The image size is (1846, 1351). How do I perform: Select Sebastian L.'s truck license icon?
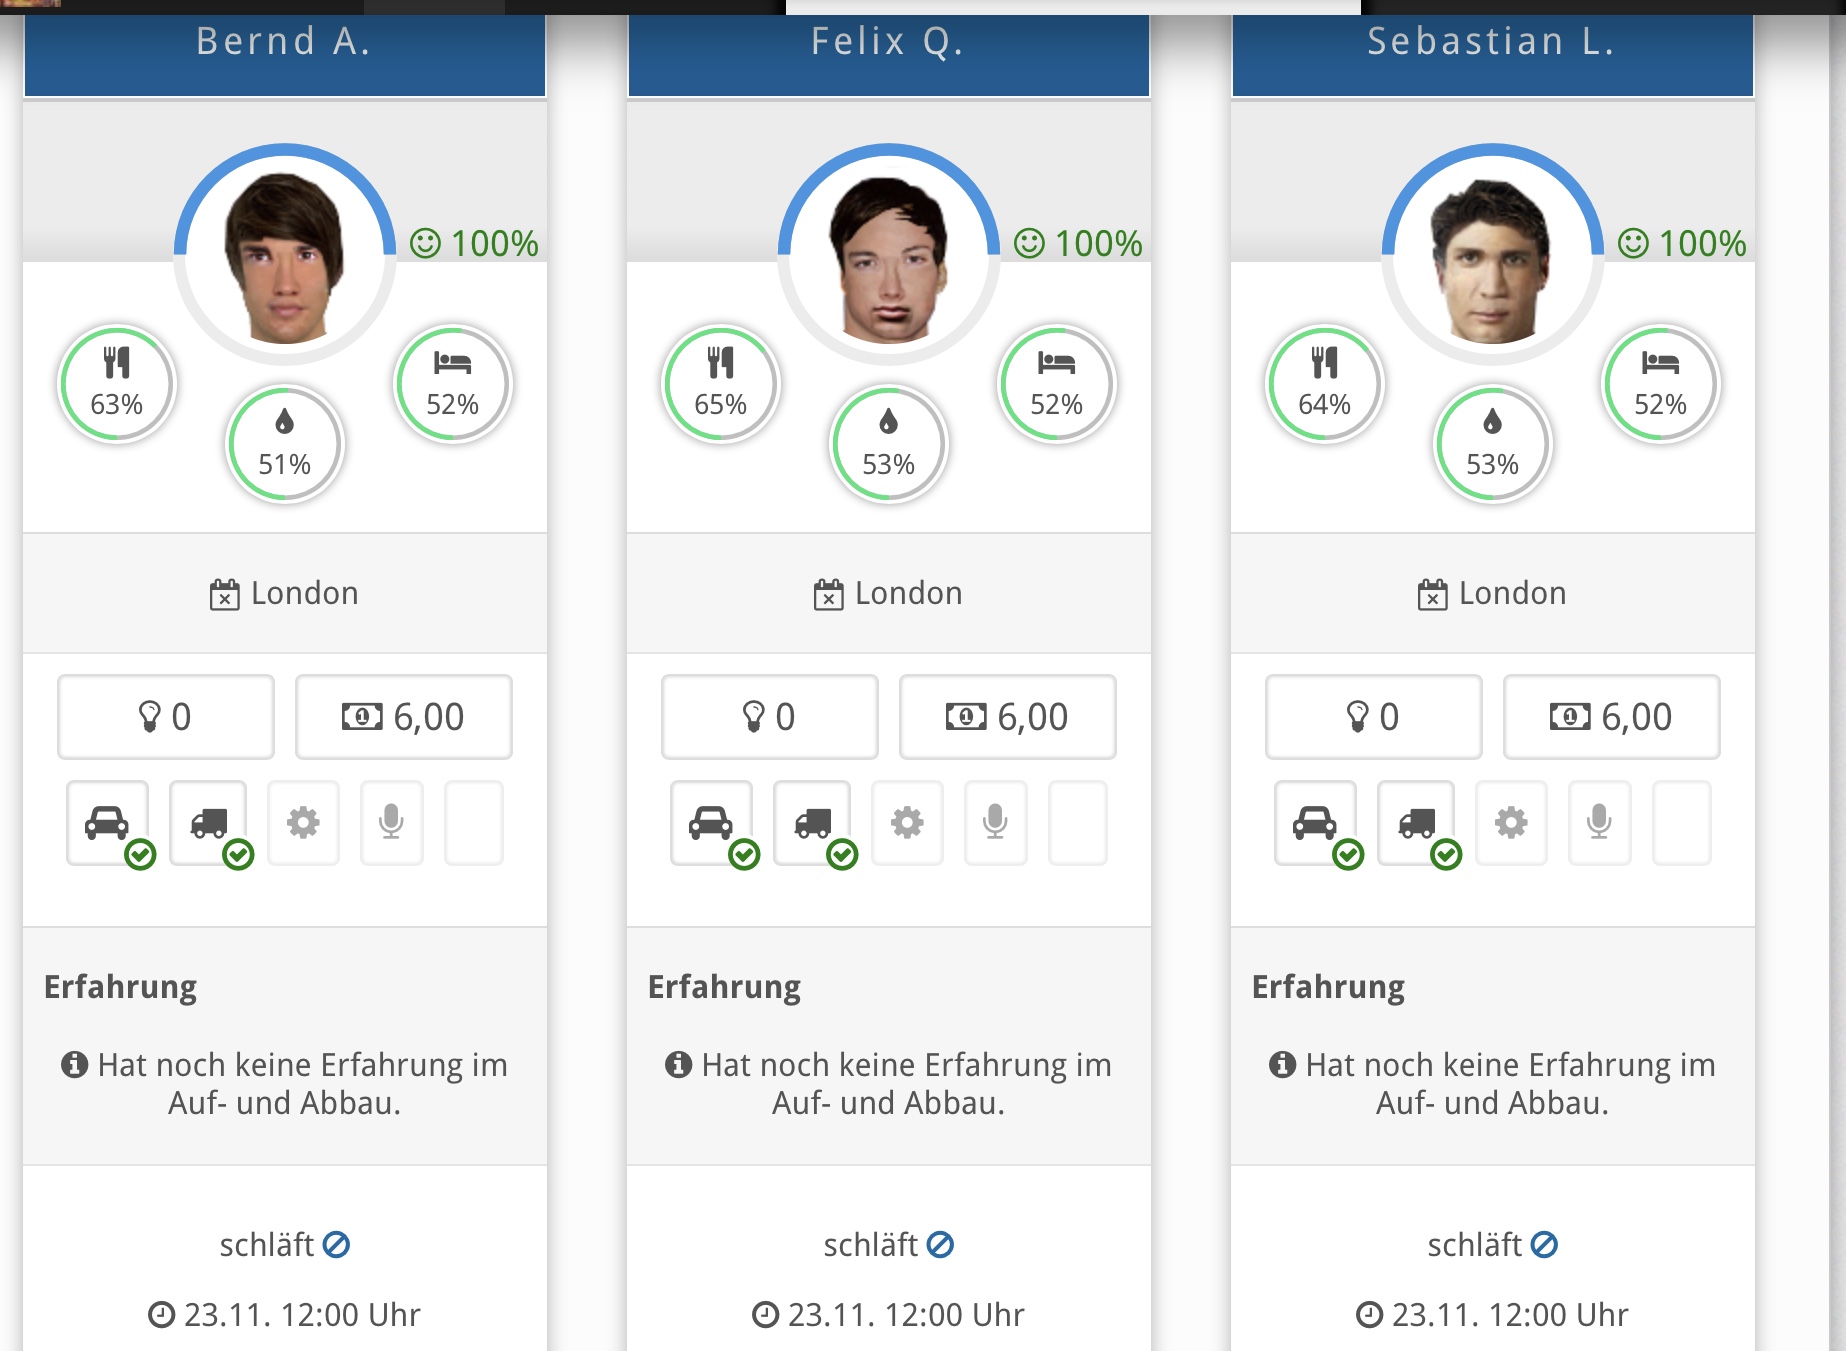1417,823
